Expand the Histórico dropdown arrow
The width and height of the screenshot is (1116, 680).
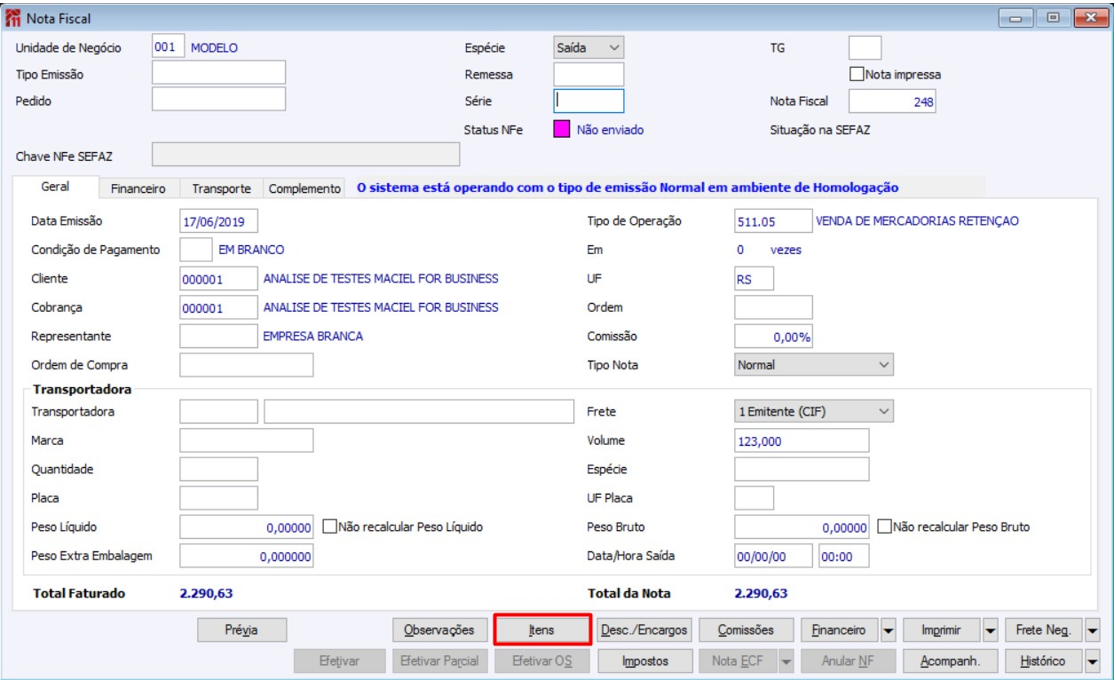1093,661
